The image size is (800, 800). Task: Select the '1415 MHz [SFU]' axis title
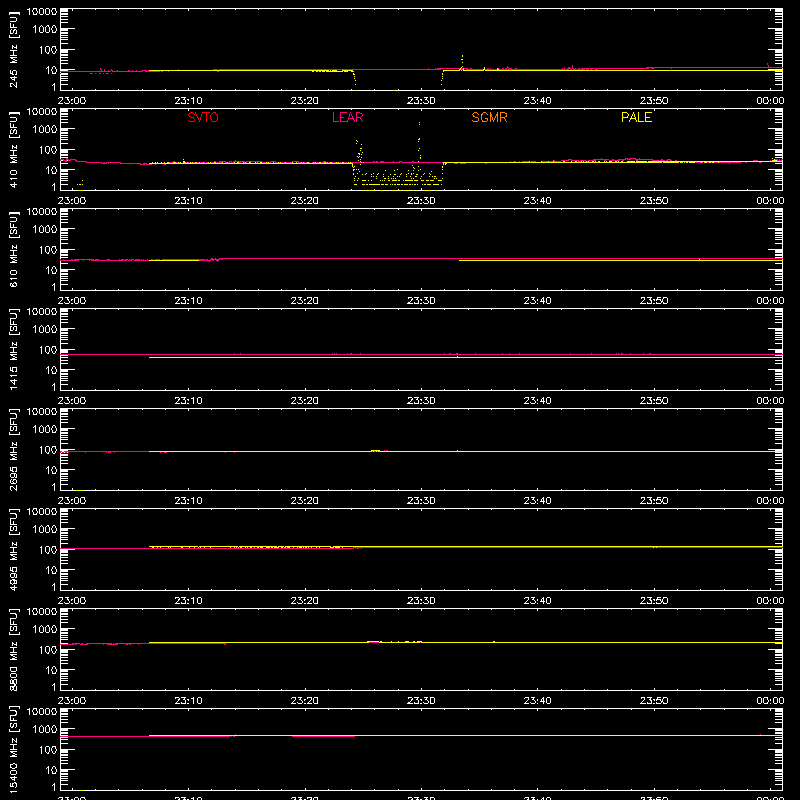[x=13, y=349]
